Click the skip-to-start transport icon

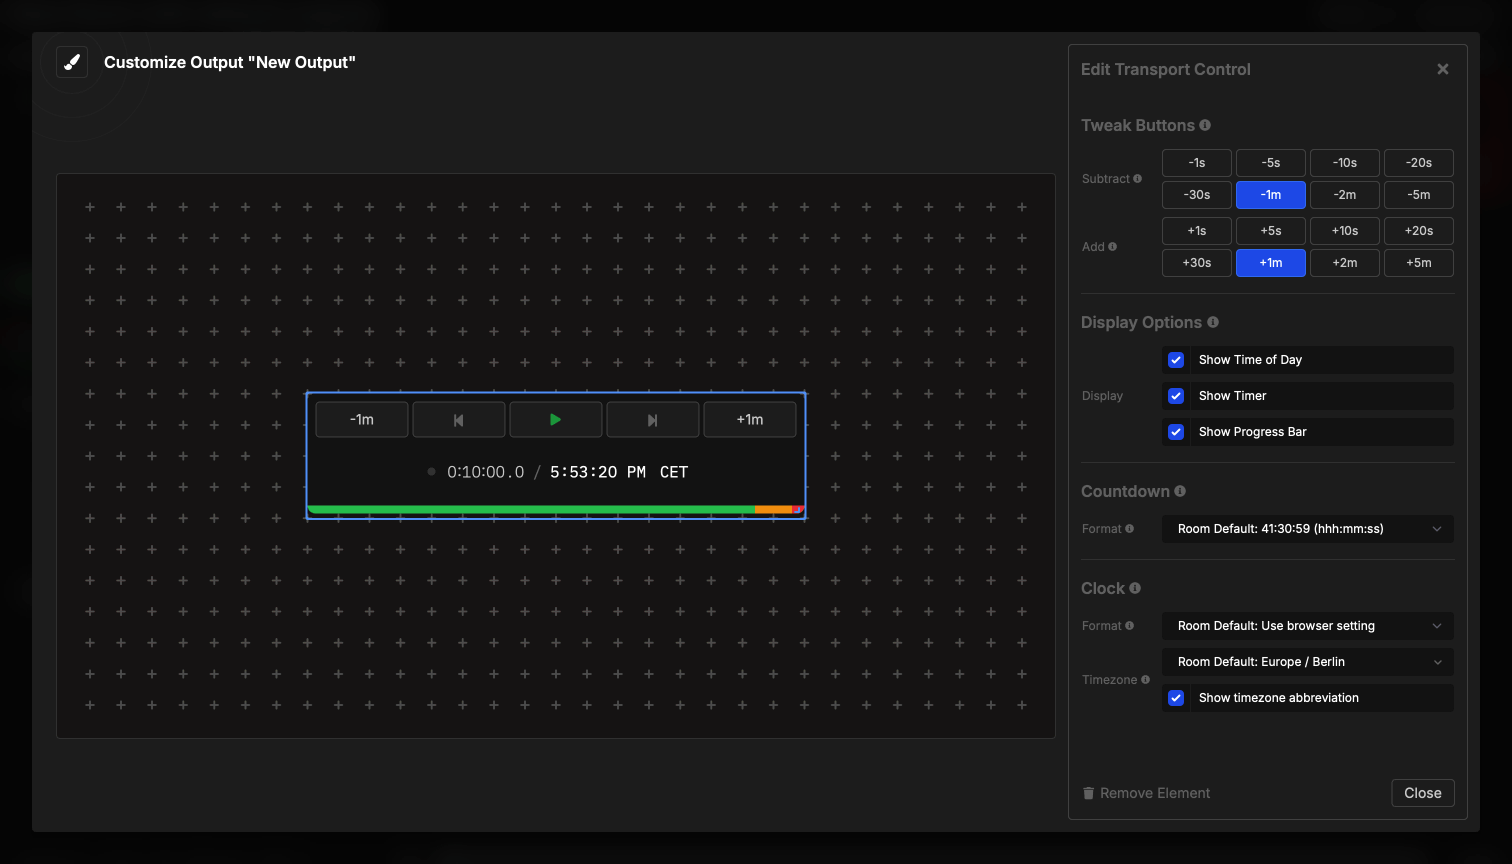pyautogui.click(x=459, y=419)
